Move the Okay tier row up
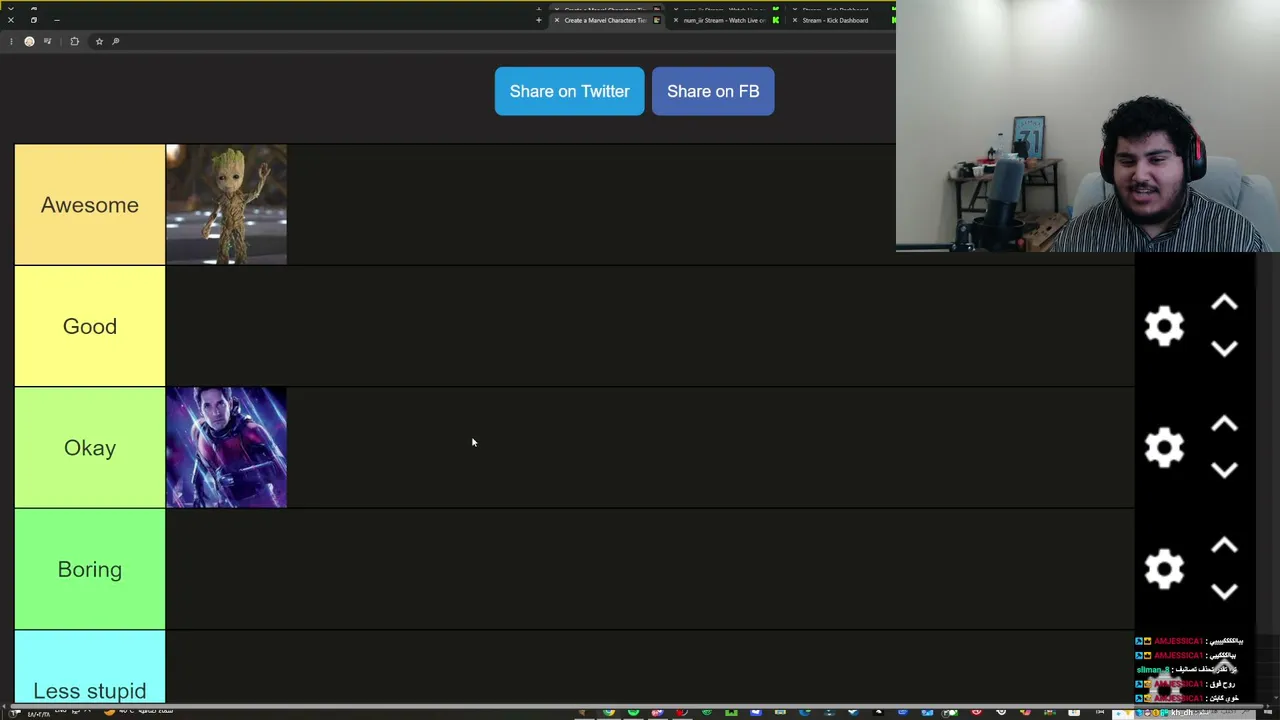The image size is (1280, 720). tap(1224, 424)
